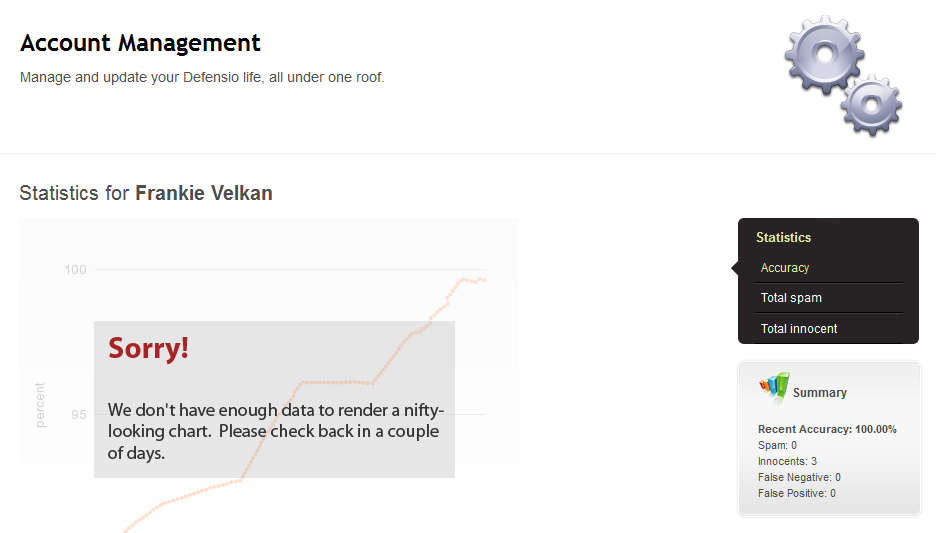The image size is (936, 533).
Task: Click the Statistics menu header
Action: (x=783, y=238)
